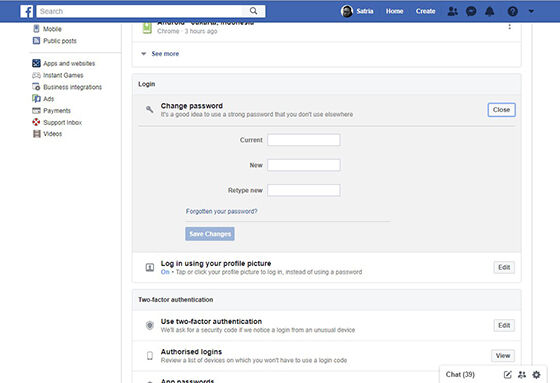Viewport: 560px width, 383px height.
Task: Click the shield icon for two-factor authentication
Action: tap(150, 325)
